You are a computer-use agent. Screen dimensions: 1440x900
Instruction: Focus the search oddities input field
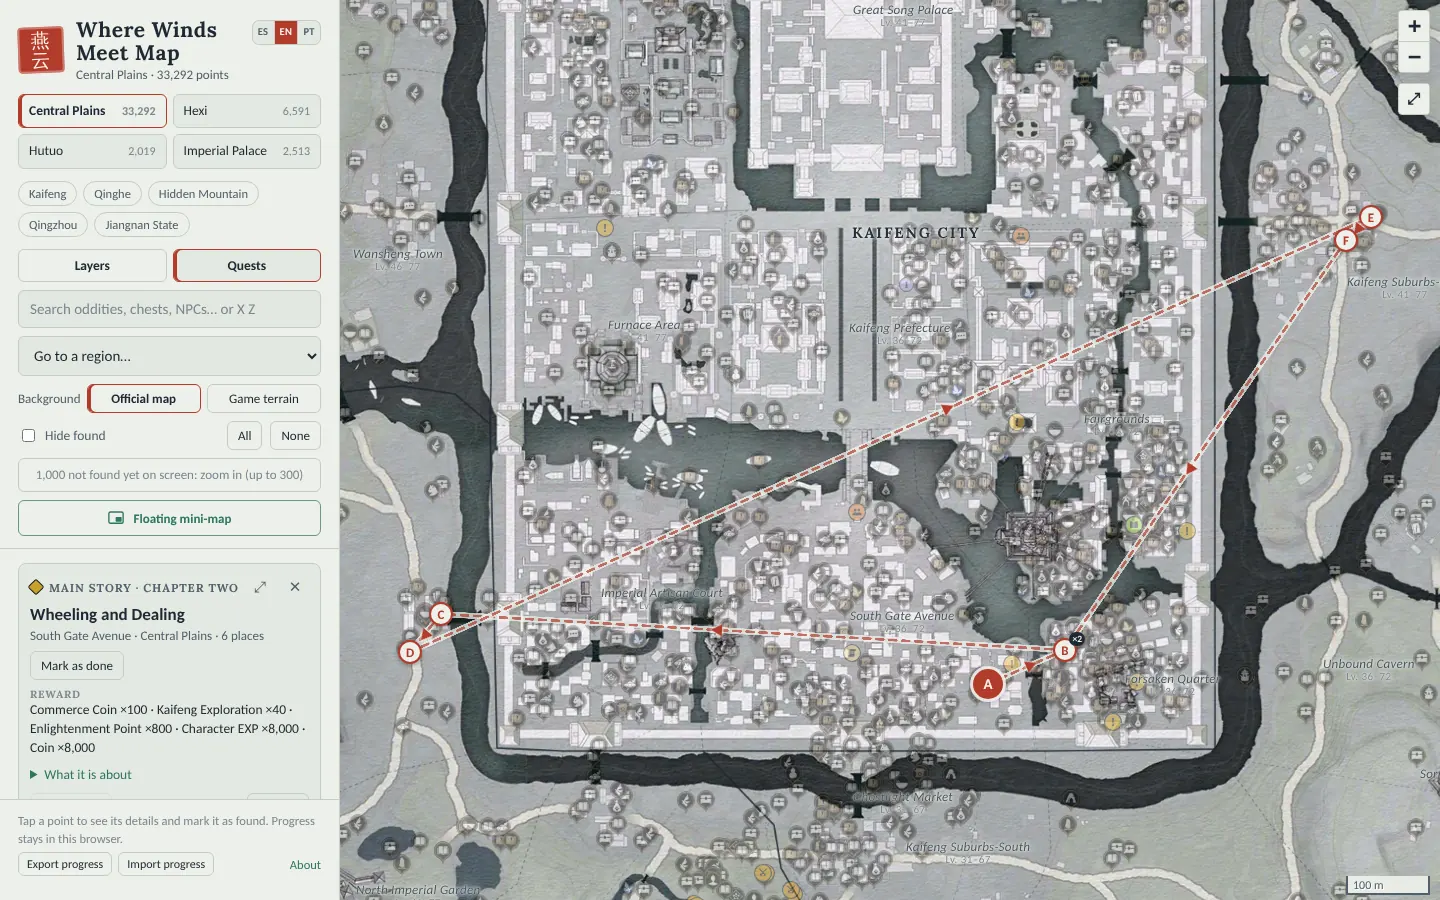point(169,309)
